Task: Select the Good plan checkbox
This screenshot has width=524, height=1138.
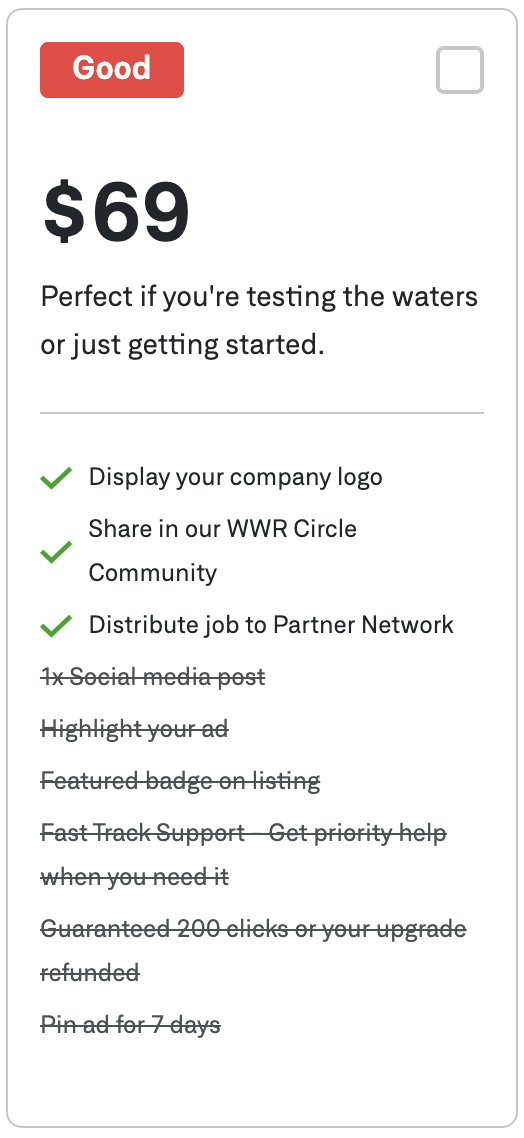Action: [459, 70]
